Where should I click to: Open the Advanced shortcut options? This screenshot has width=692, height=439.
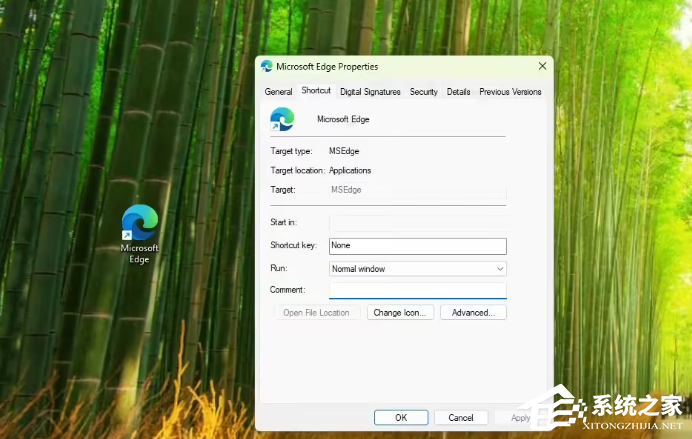(x=473, y=313)
